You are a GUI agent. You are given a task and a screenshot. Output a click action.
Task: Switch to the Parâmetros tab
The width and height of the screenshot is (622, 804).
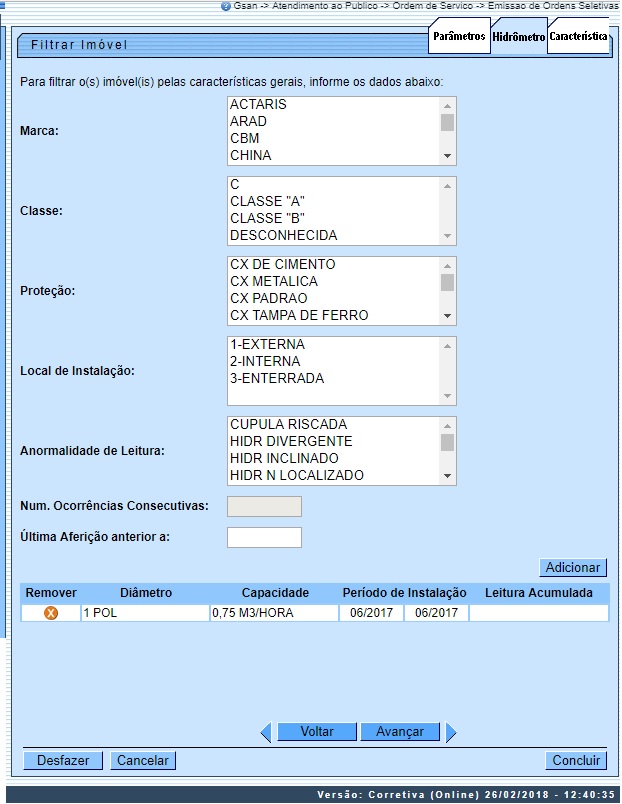pyautogui.click(x=459, y=36)
